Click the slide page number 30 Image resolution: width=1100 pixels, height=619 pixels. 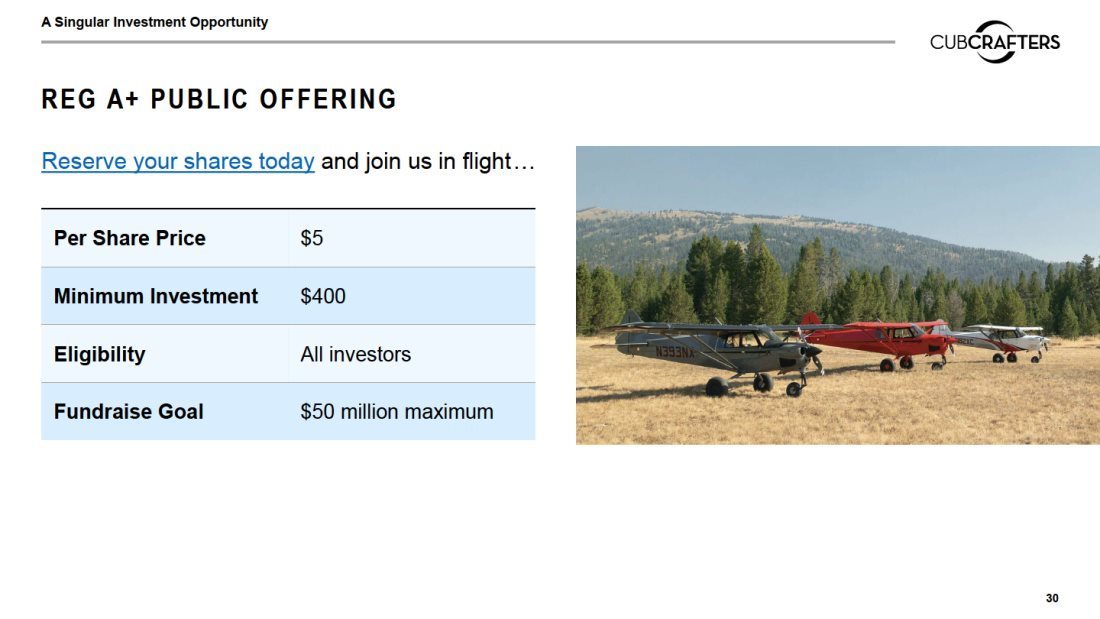click(1052, 598)
